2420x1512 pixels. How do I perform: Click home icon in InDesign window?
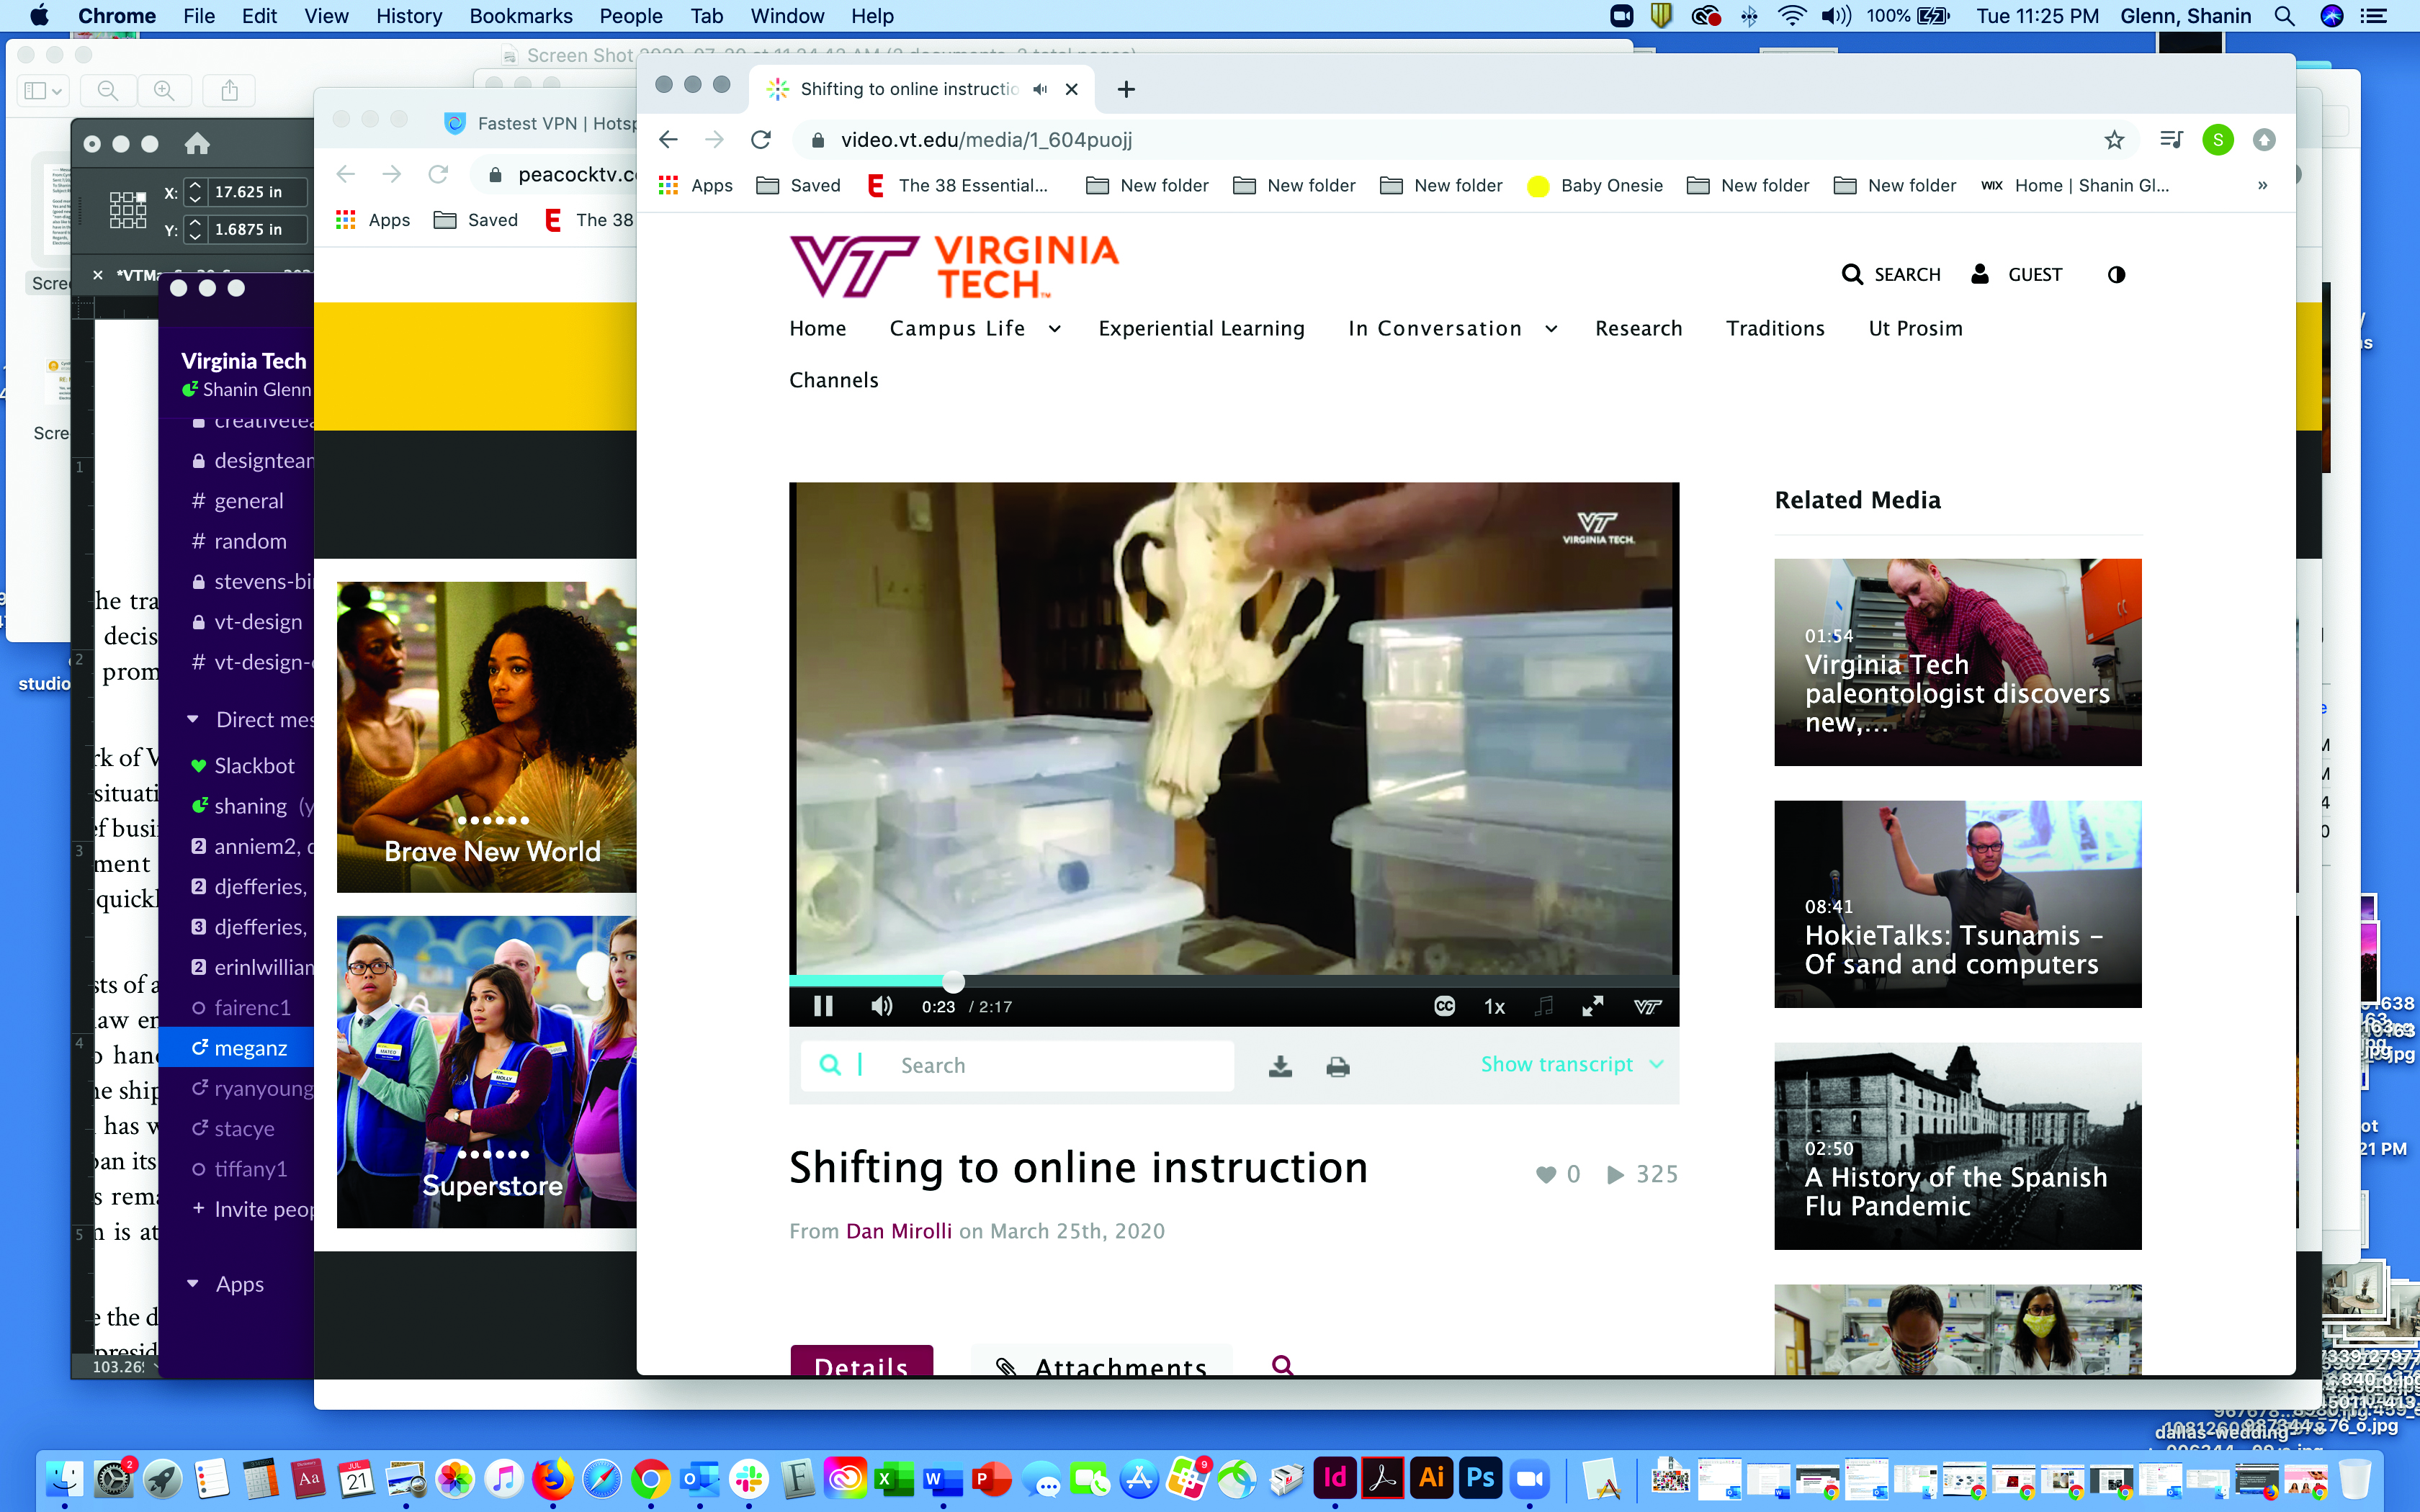point(197,143)
